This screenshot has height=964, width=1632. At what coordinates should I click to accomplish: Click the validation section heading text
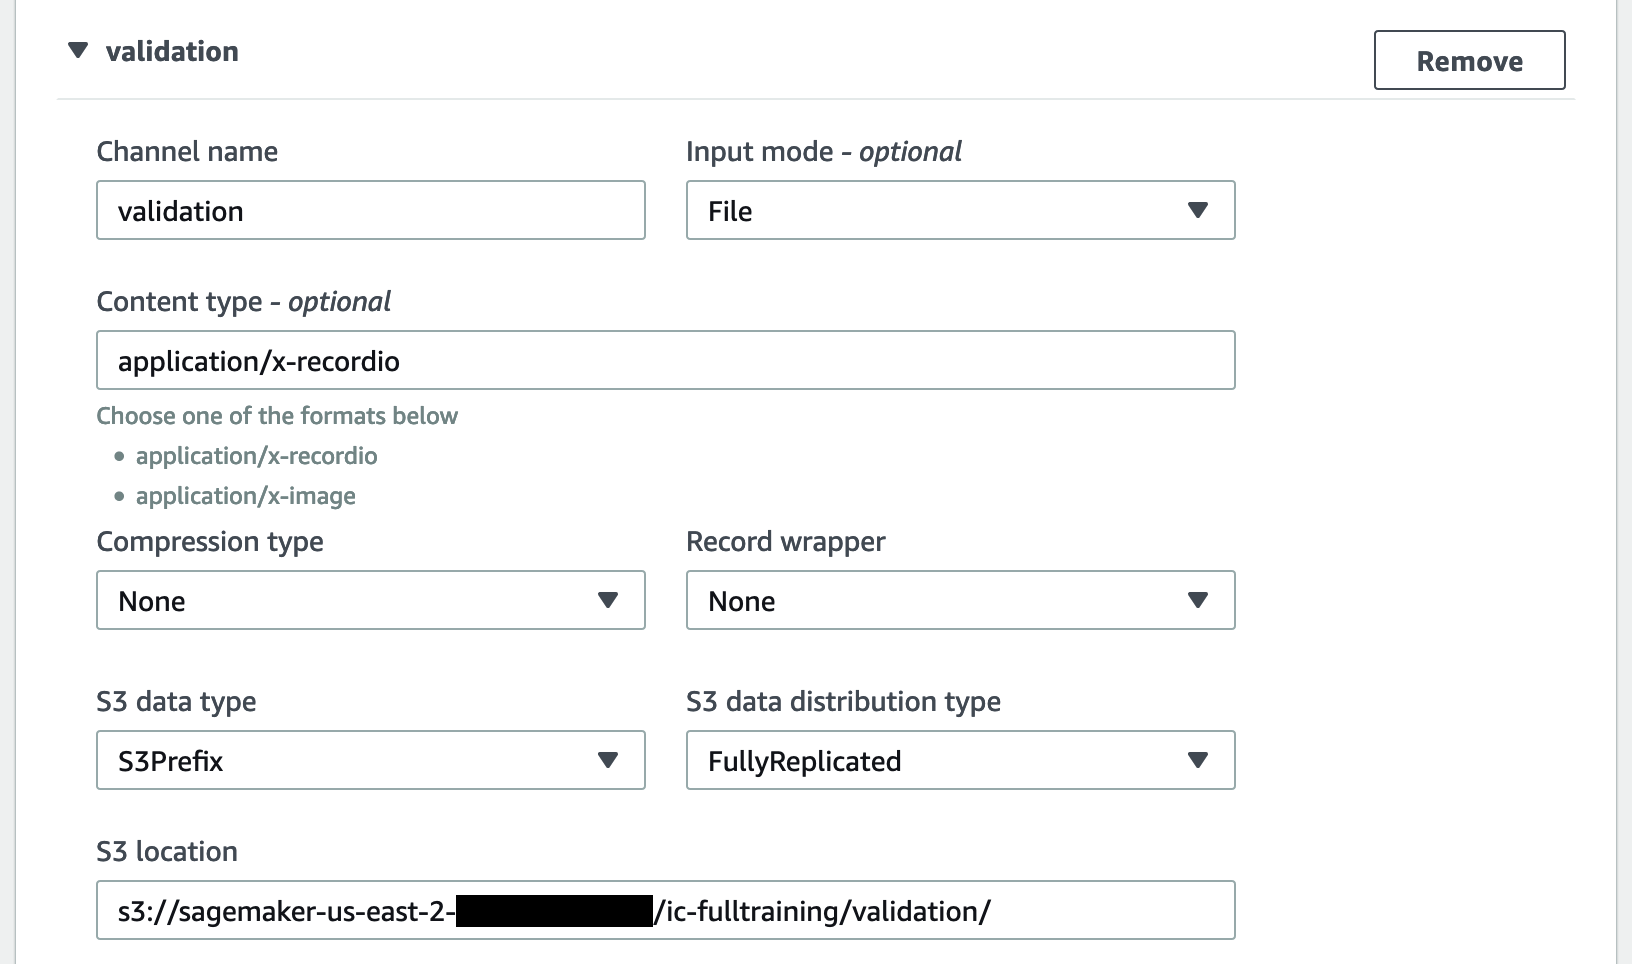point(172,51)
